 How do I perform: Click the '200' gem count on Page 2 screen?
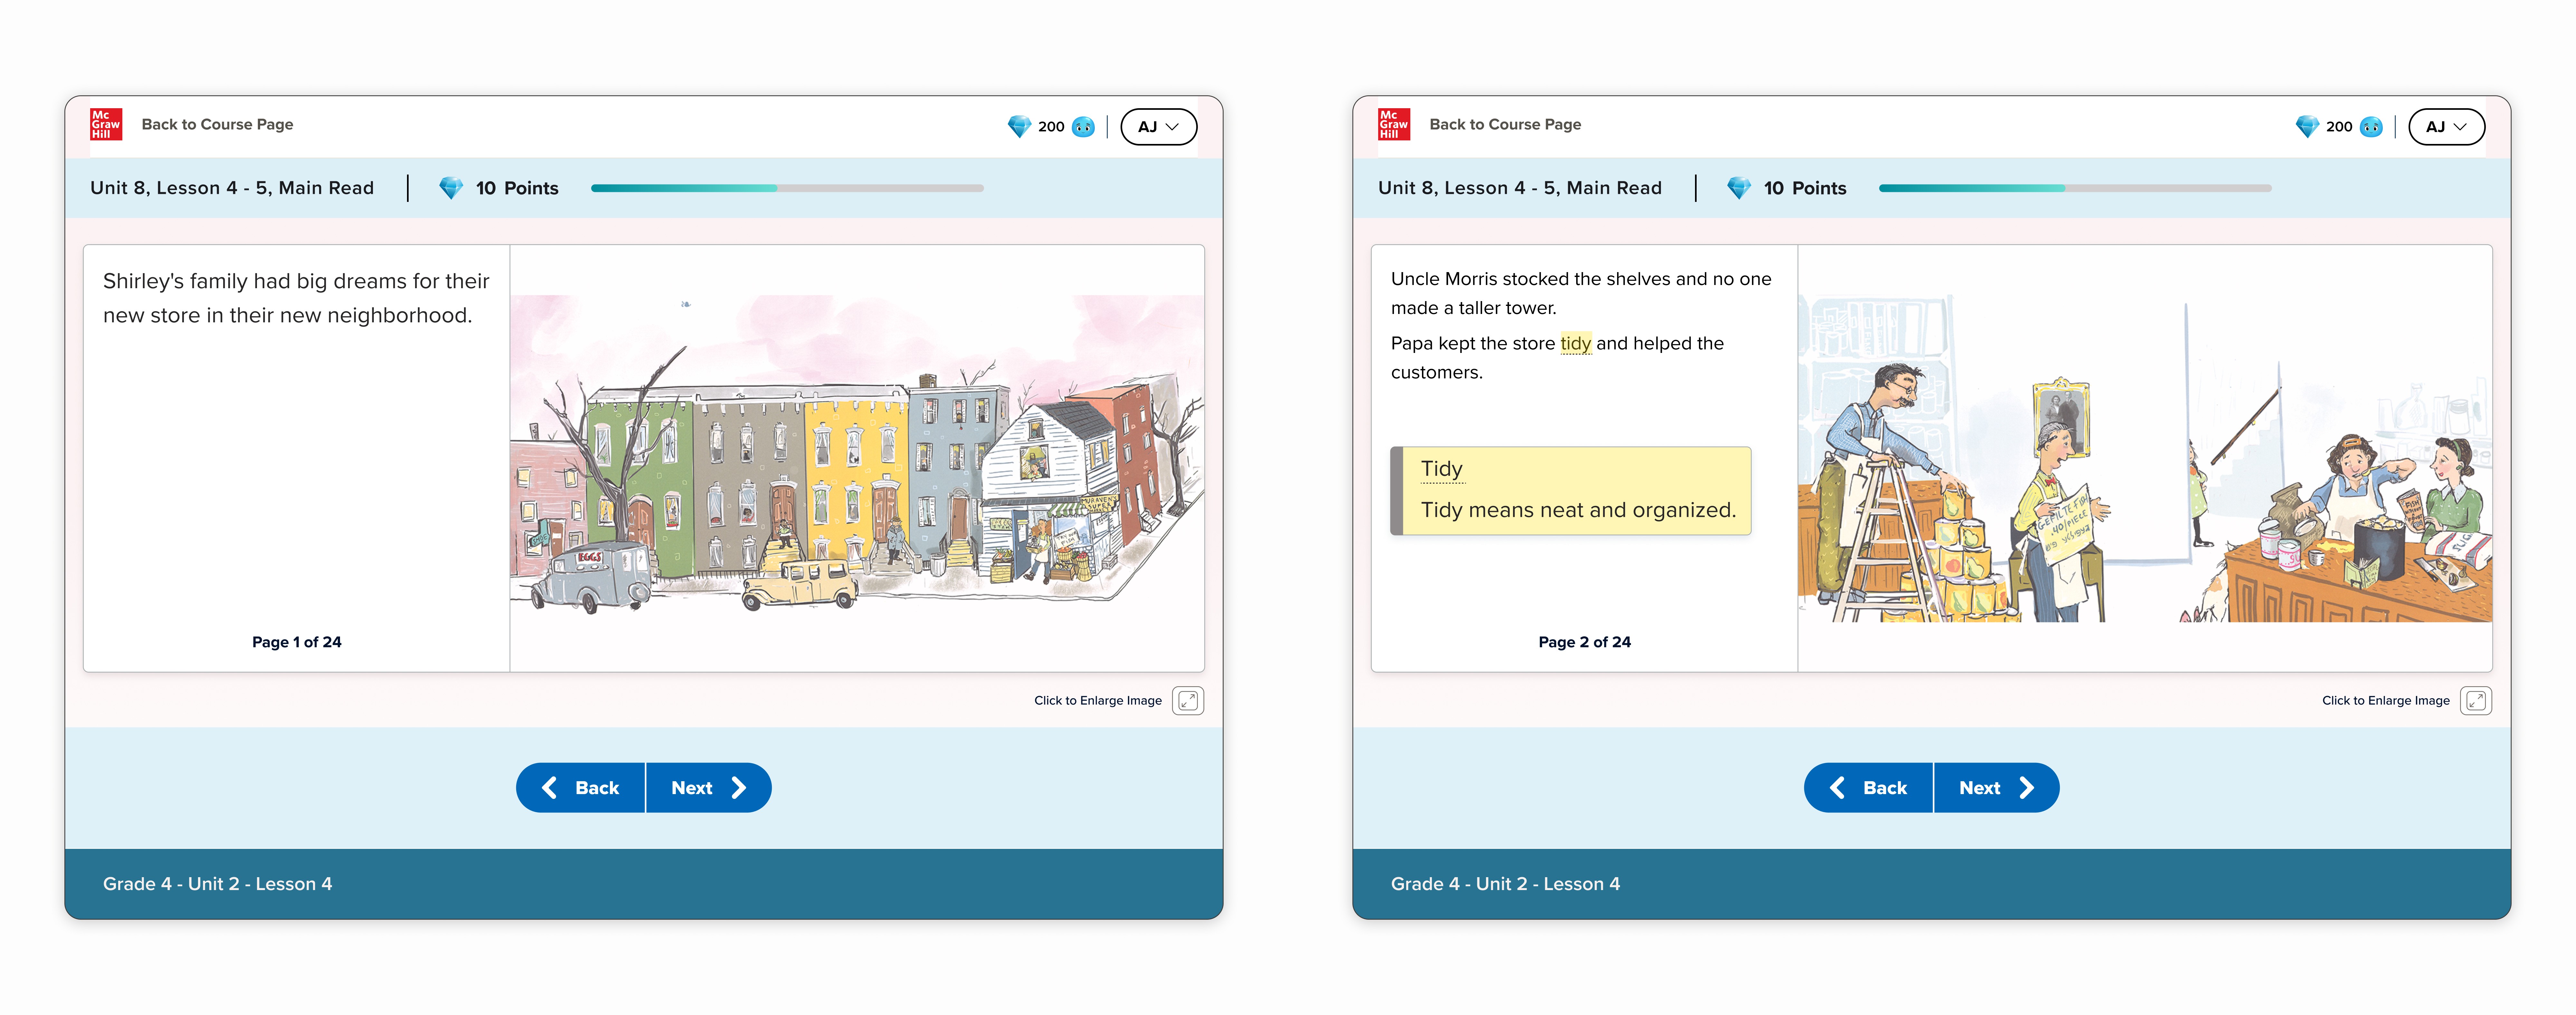pyautogui.click(x=2339, y=127)
